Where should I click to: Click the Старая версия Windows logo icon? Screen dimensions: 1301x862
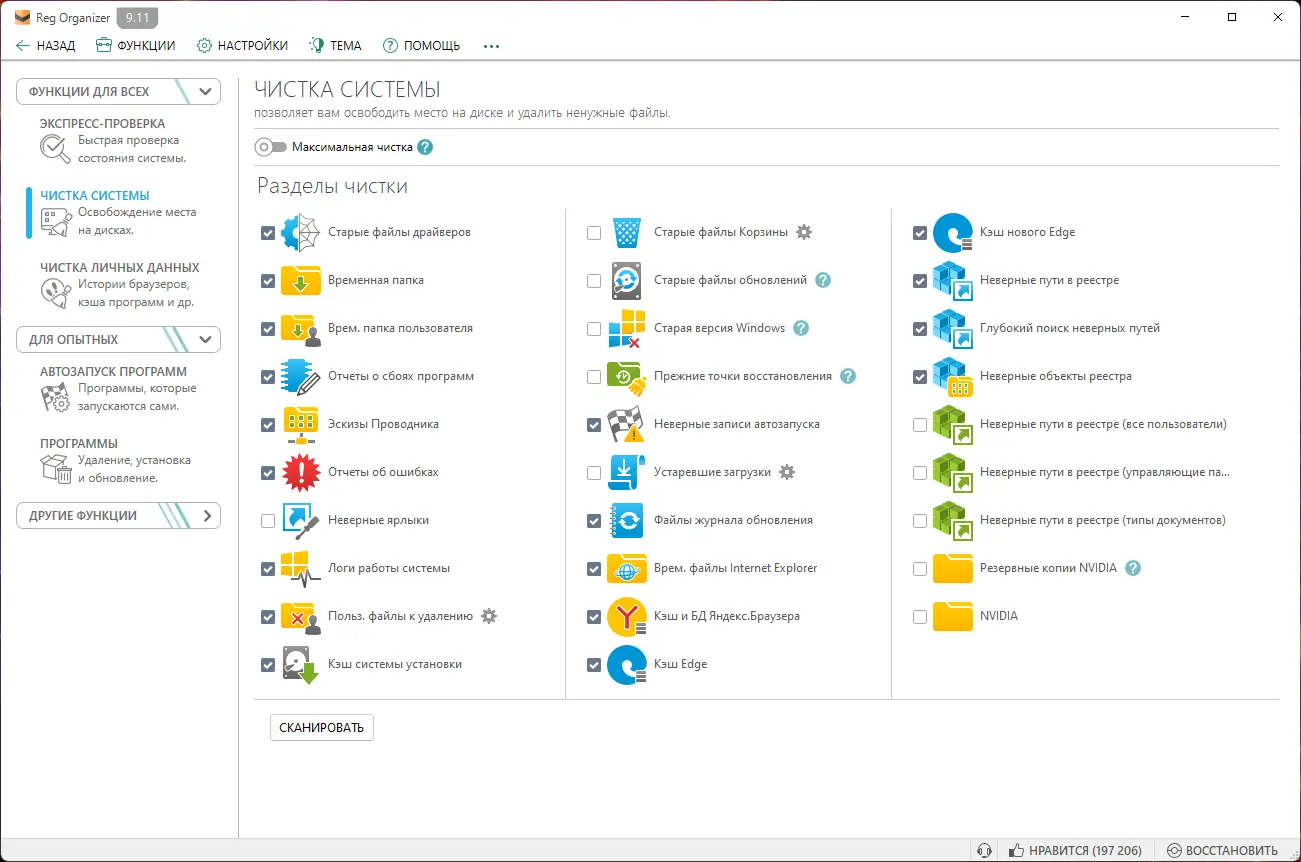coord(626,328)
